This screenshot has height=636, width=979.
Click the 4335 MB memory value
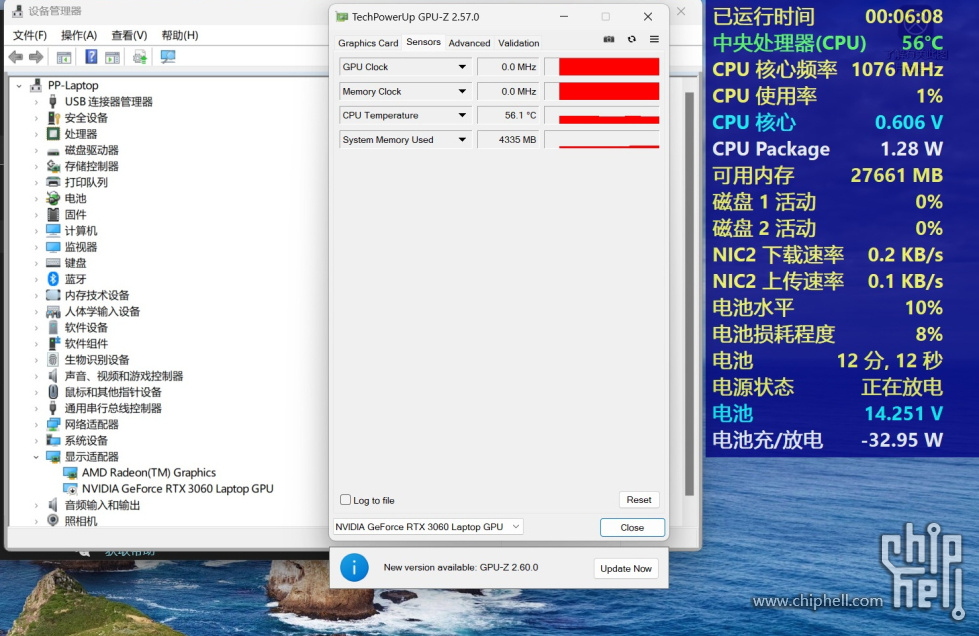(508, 140)
